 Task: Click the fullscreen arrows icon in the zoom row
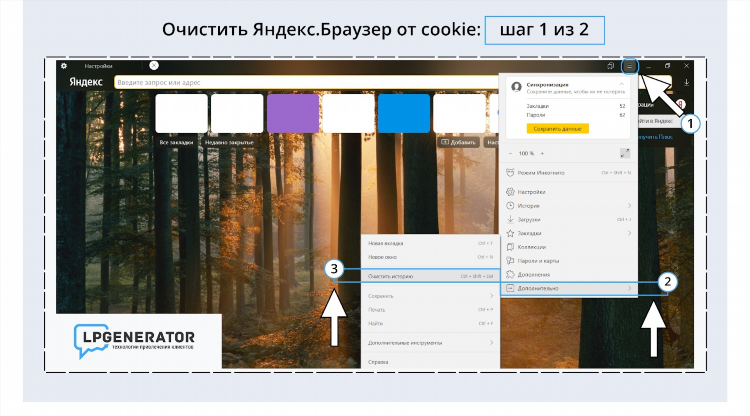coord(625,153)
